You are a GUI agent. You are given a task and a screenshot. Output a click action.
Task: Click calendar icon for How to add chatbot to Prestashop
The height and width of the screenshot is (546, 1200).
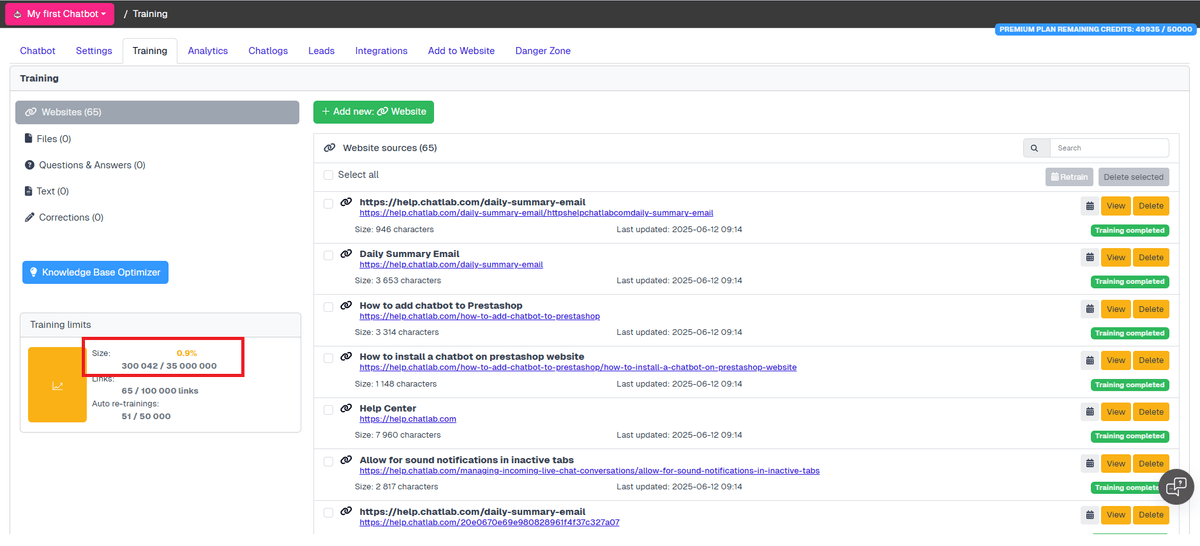point(1089,309)
